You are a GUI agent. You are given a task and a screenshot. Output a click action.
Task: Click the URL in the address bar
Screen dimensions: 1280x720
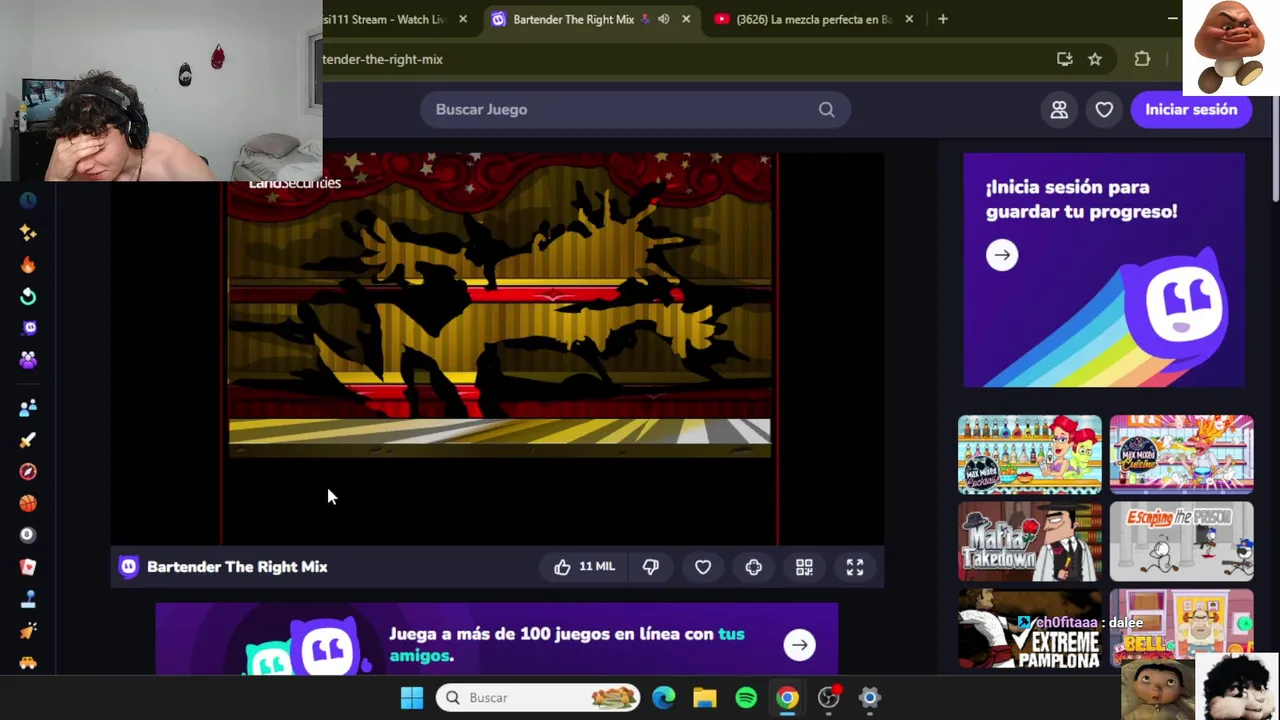383,59
